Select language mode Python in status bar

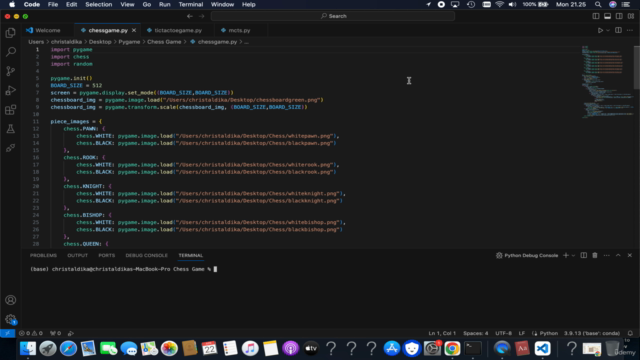point(549,333)
